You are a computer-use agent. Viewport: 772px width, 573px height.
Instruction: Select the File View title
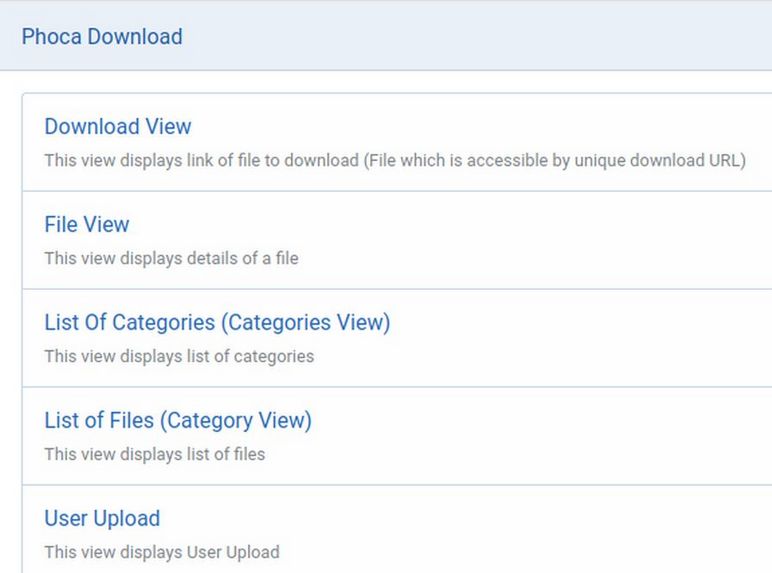(x=87, y=225)
